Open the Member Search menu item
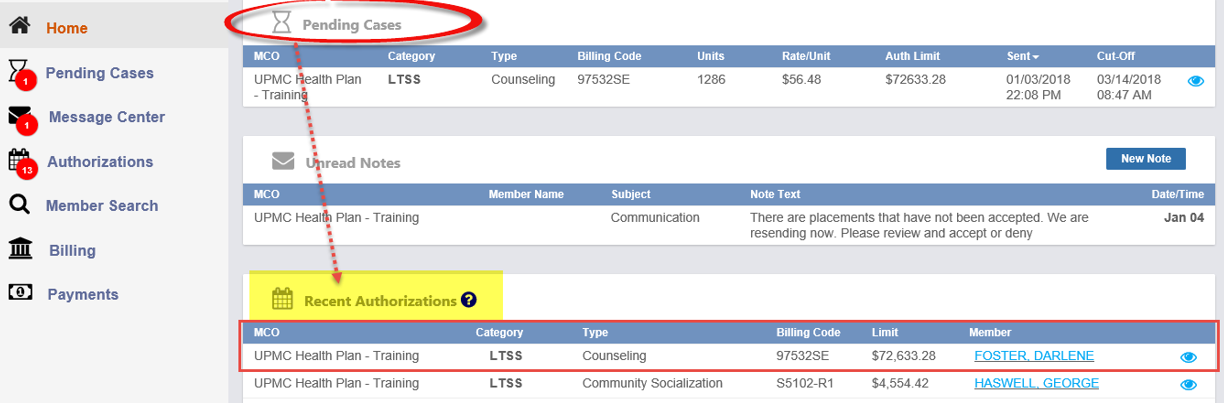 coord(102,205)
